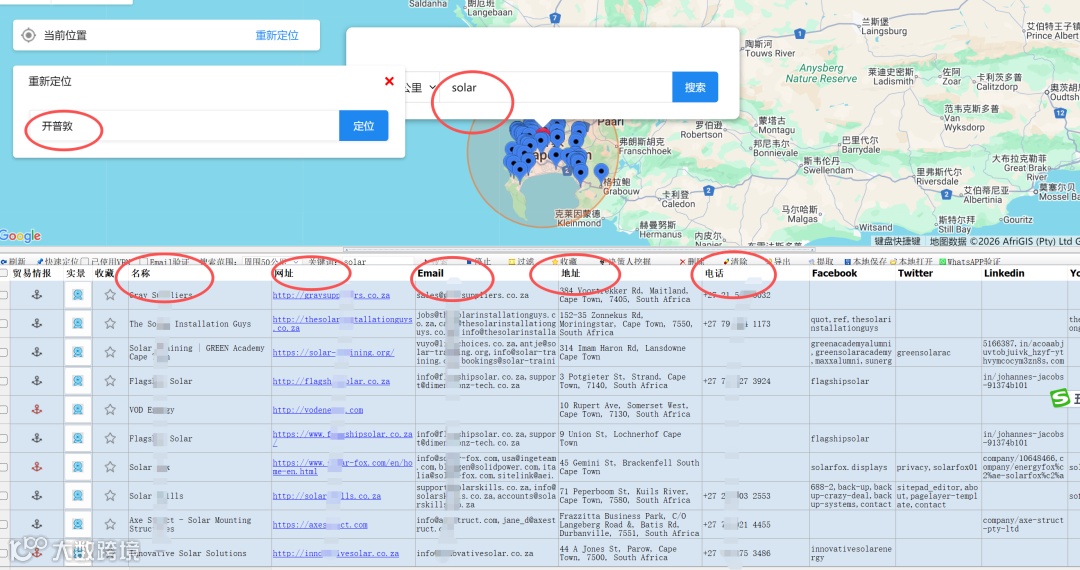The image size is (1080, 570).
Task: Click the 关键词 solar field in toolbar
Action: 379,262
